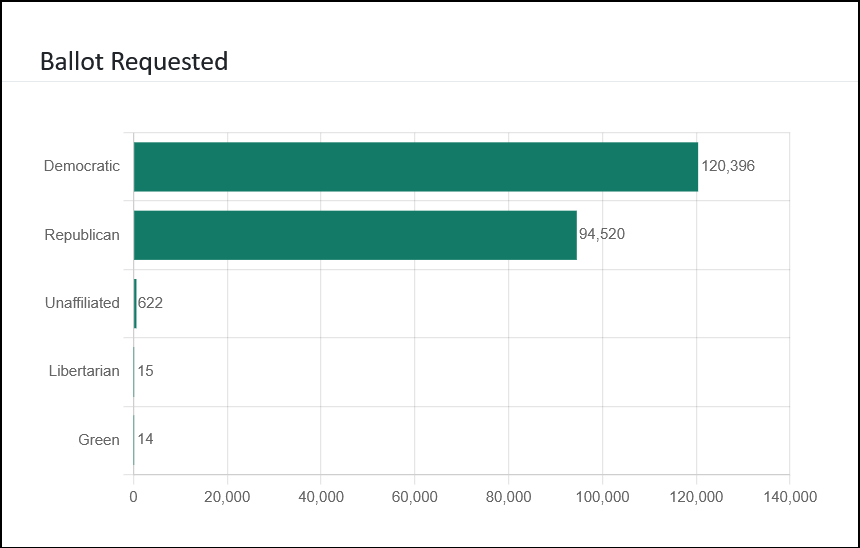Screen dimensions: 860x548
Task: Click the Libertarian value label 15
Action: tap(146, 371)
